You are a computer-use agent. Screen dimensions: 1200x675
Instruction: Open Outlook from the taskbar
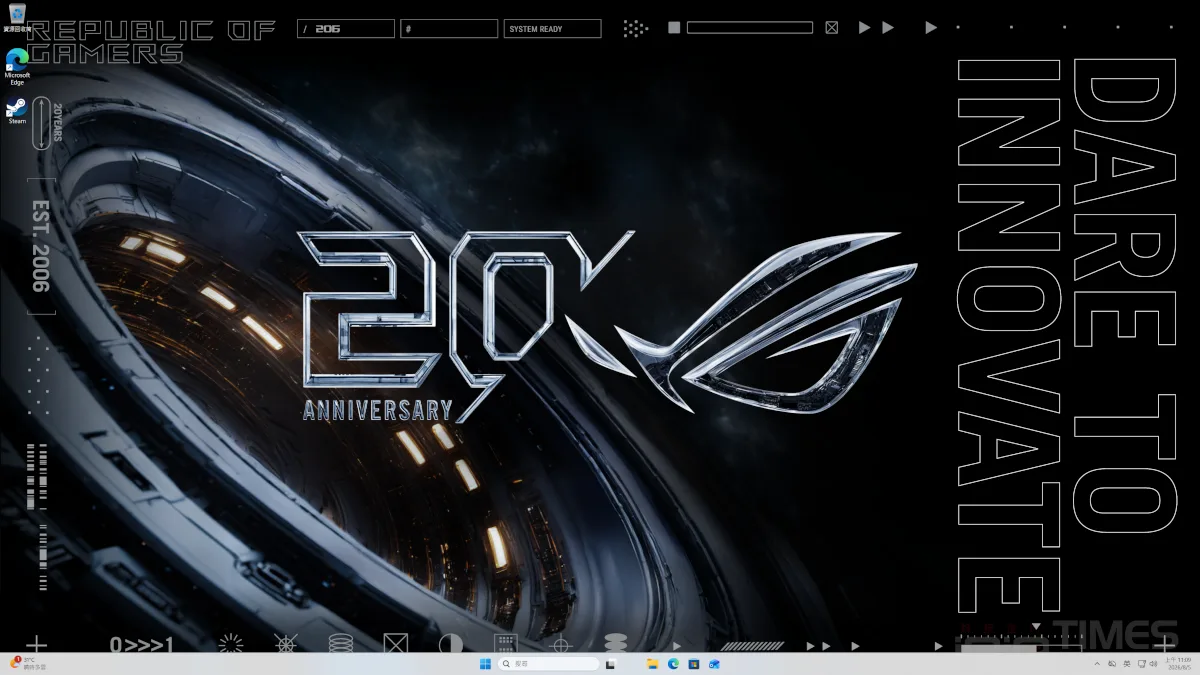715,664
